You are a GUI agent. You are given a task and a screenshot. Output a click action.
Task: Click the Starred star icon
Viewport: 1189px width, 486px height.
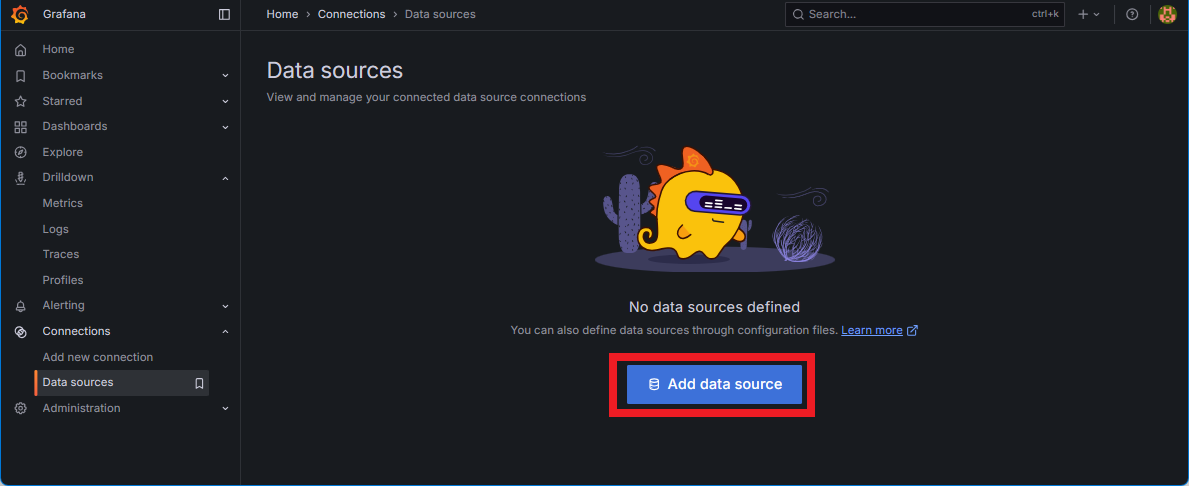[x=21, y=101]
